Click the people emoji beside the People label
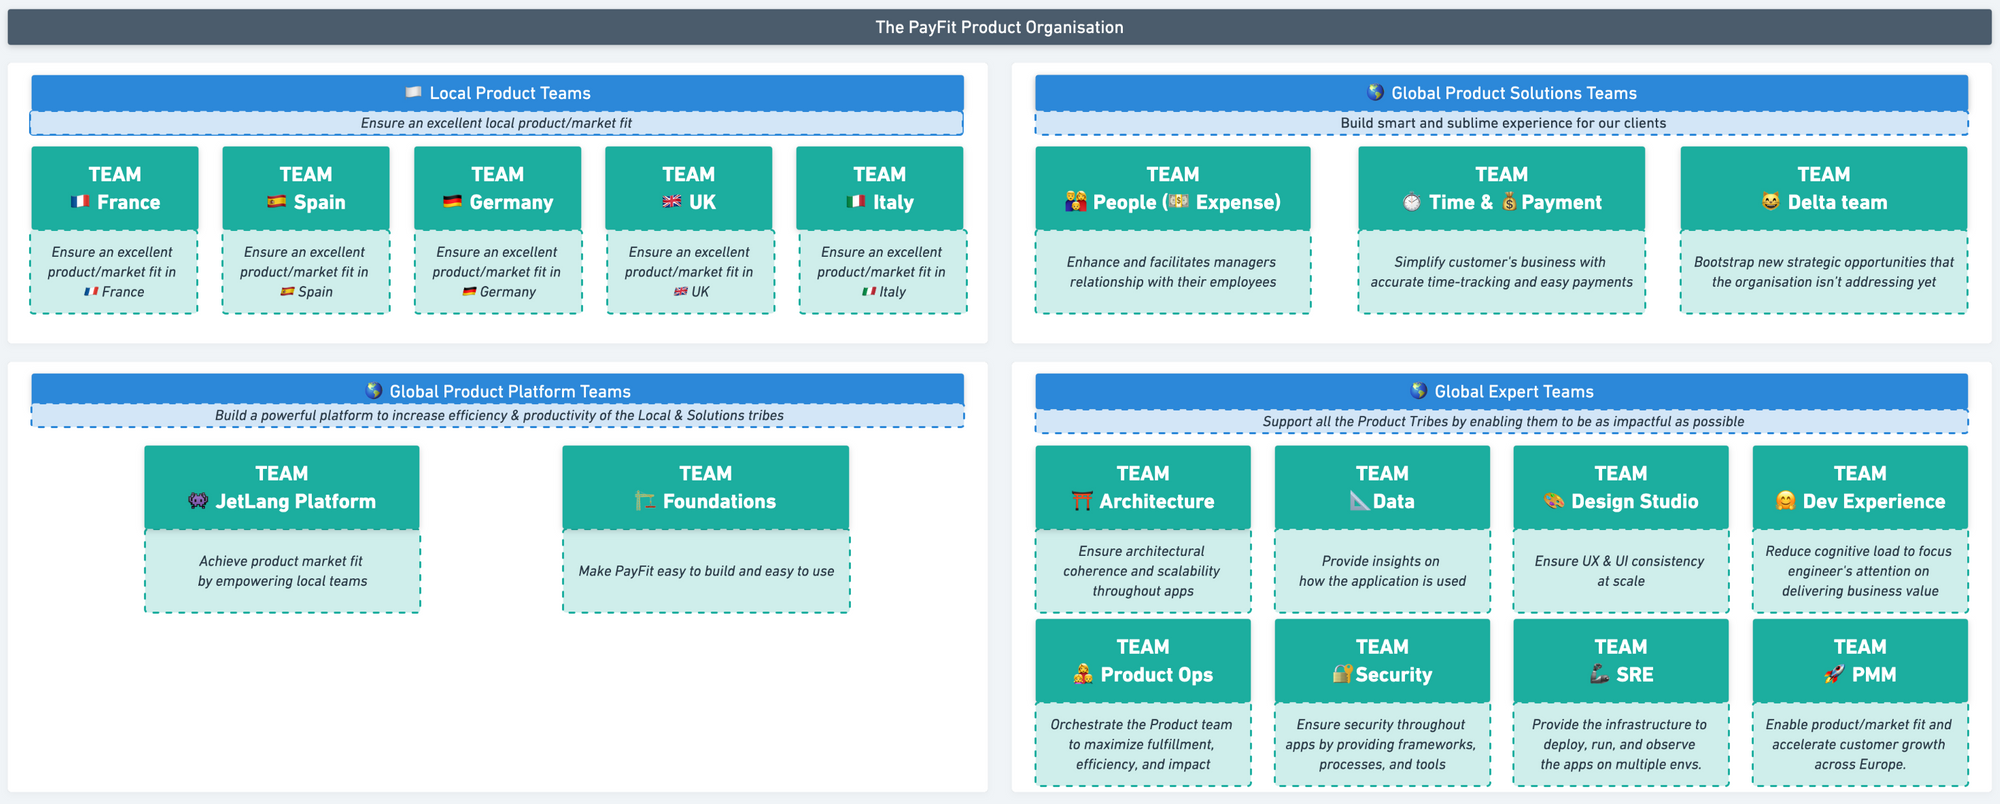This screenshot has width=2000, height=804. pyautogui.click(x=1076, y=202)
